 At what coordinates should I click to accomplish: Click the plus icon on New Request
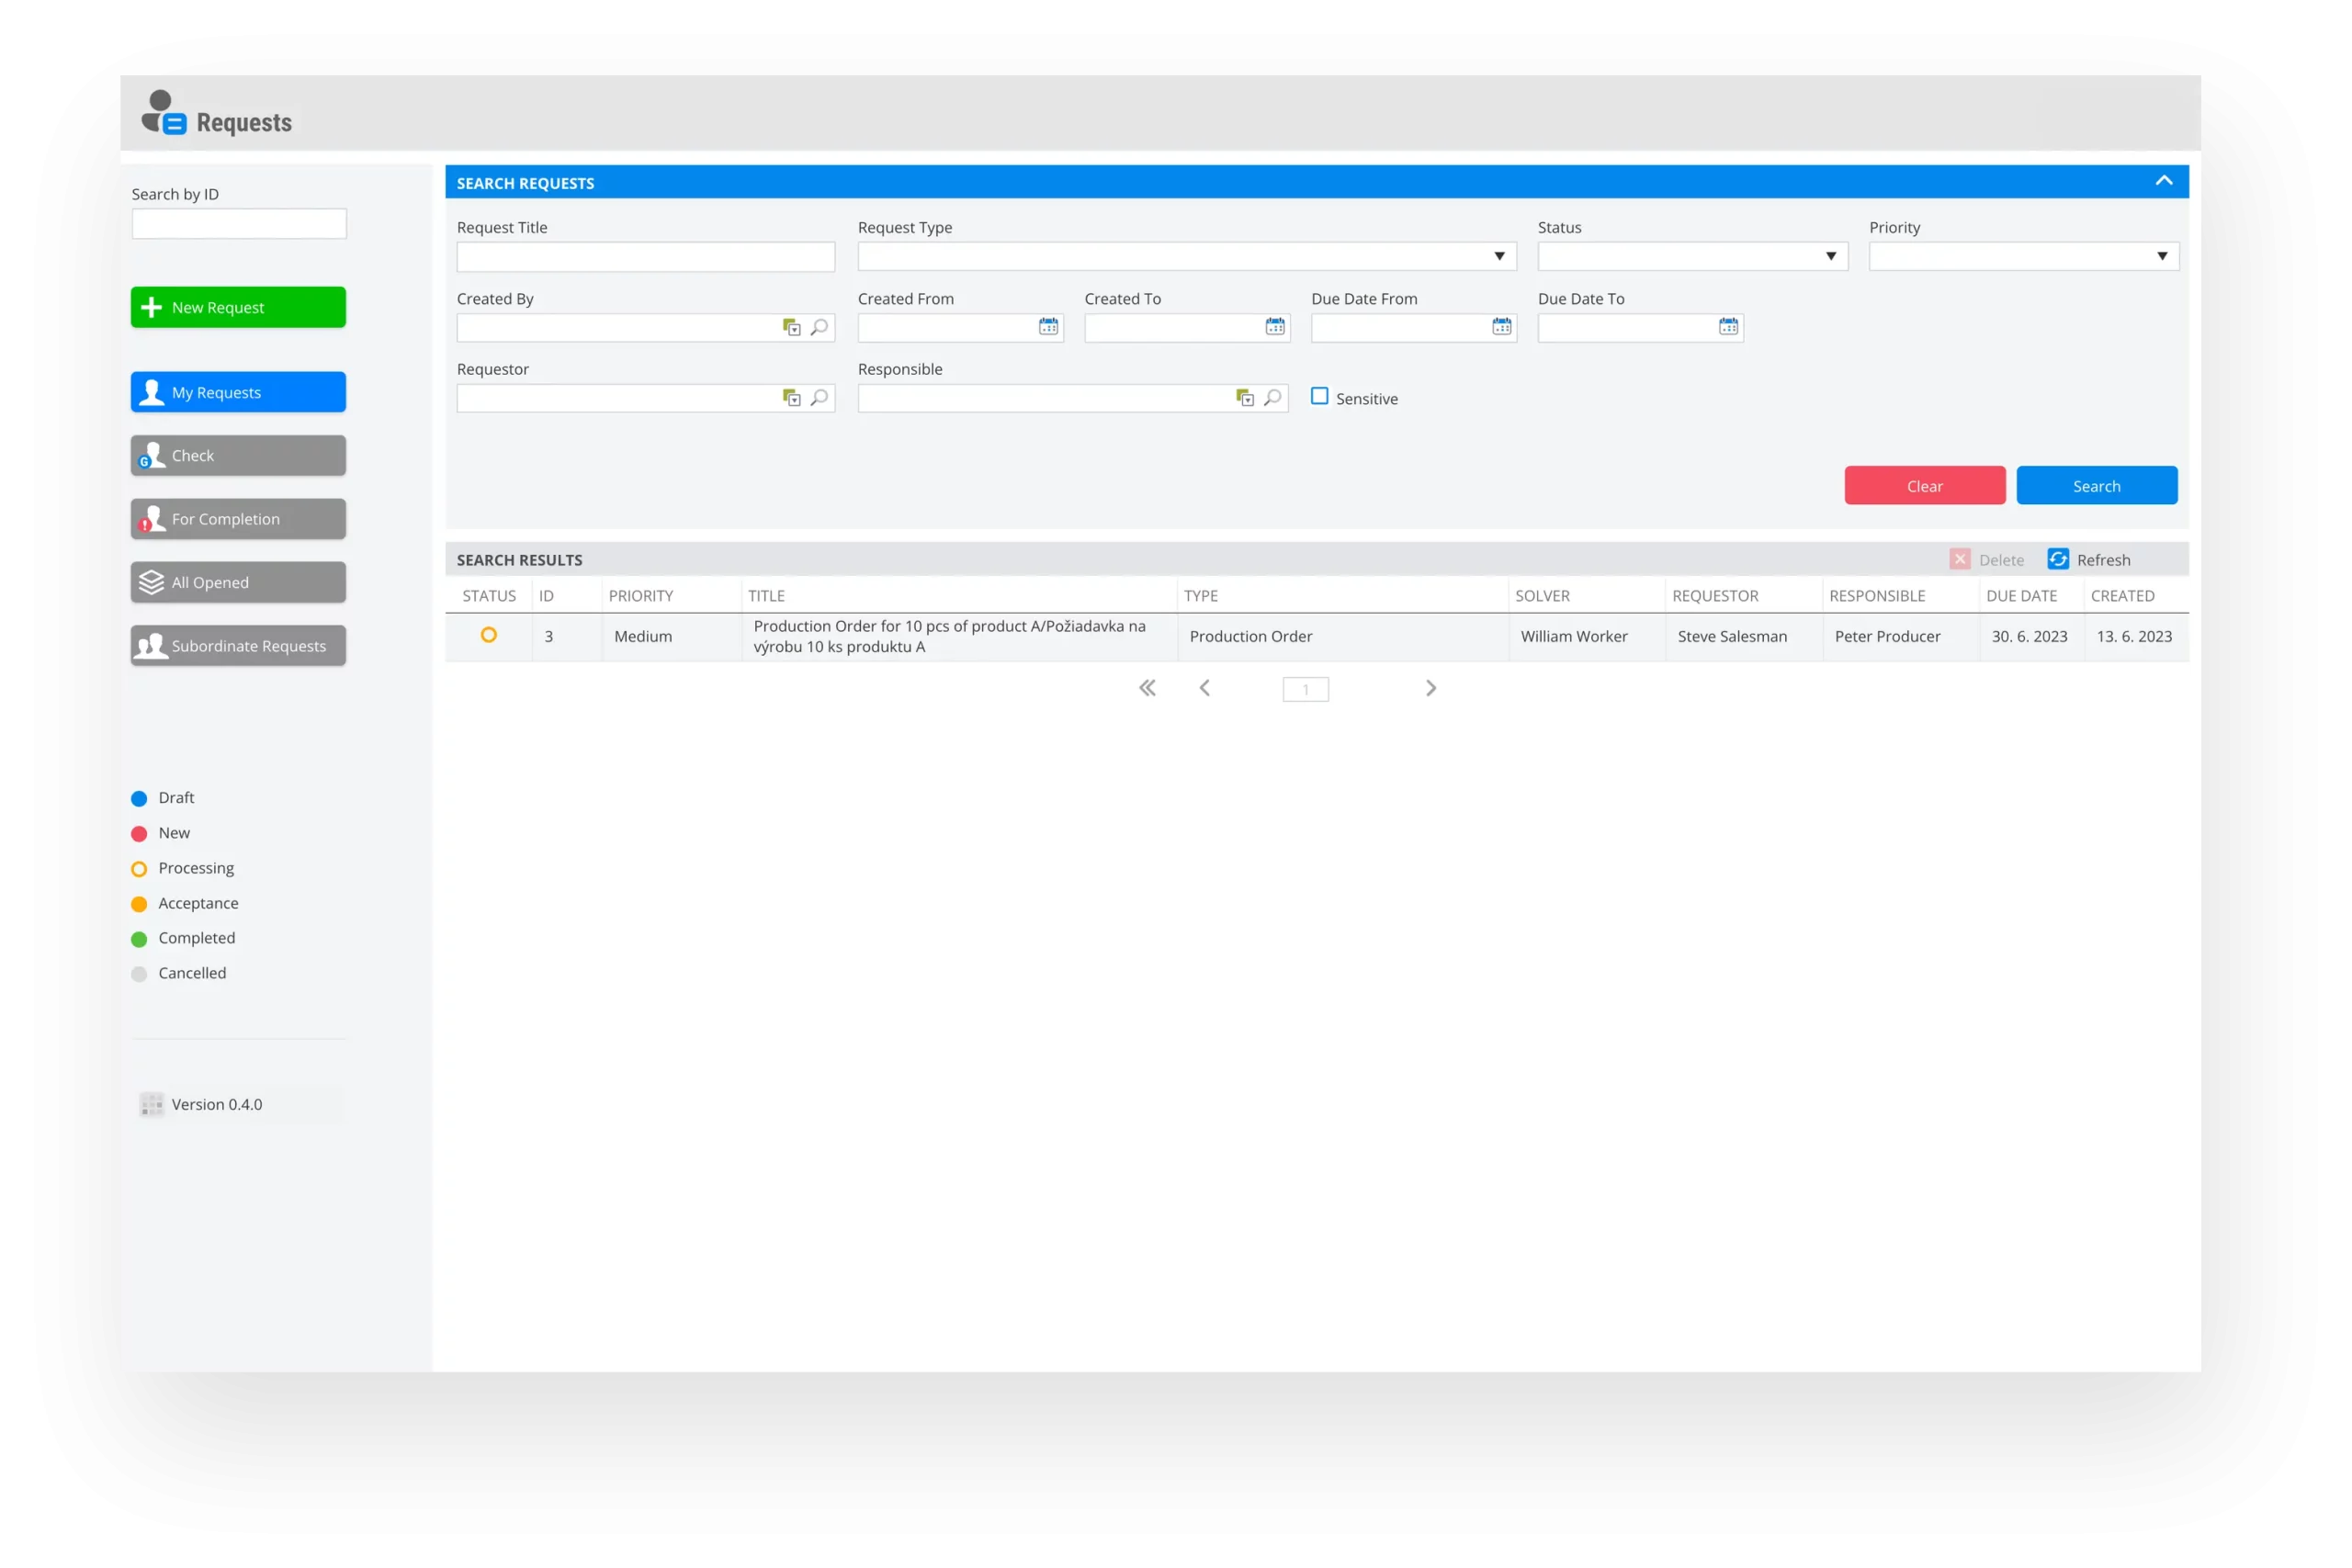151,307
